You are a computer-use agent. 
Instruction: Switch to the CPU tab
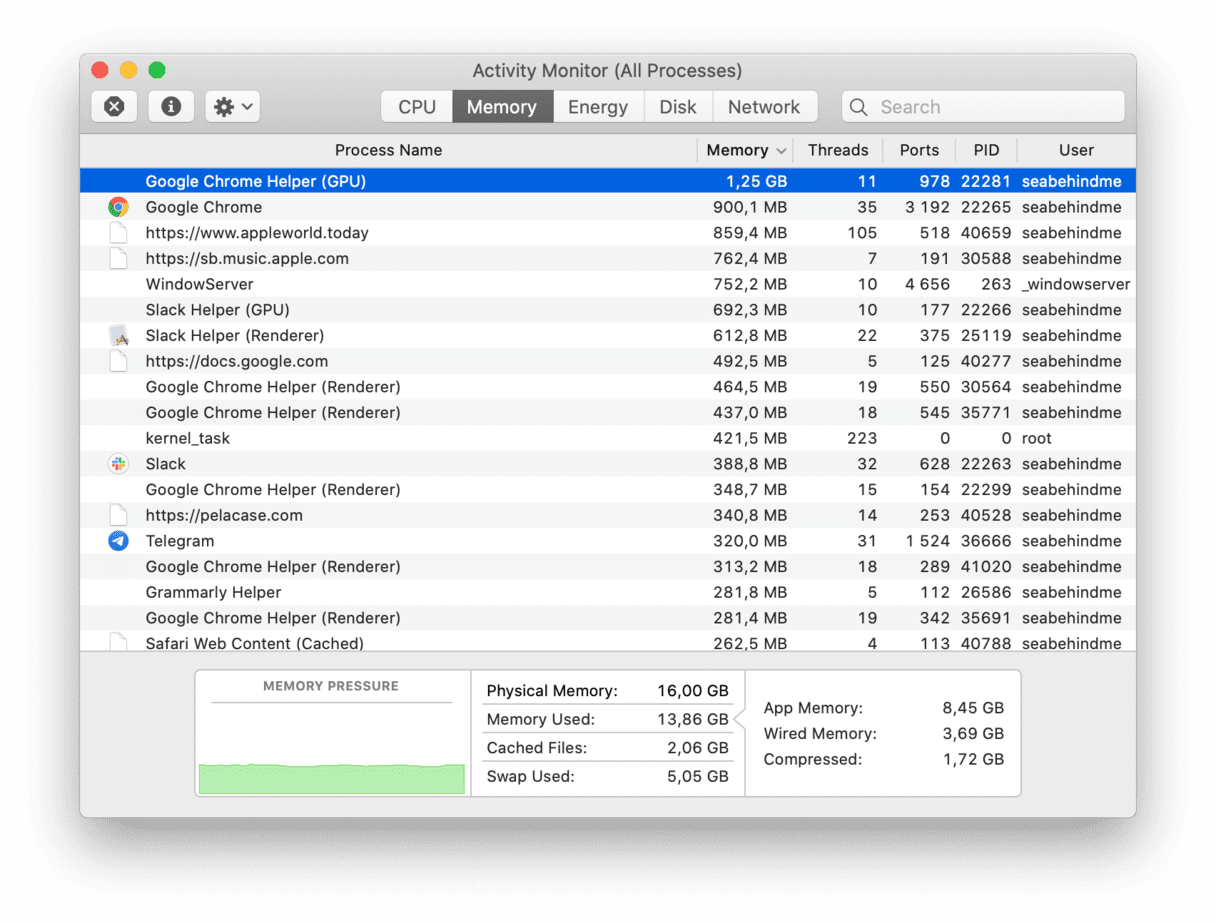pyautogui.click(x=417, y=107)
